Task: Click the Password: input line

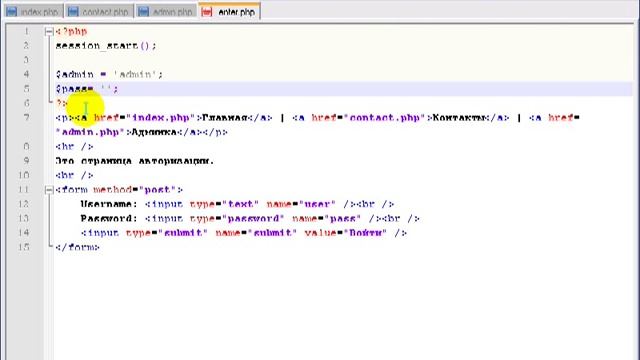Action: [x=250, y=218]
